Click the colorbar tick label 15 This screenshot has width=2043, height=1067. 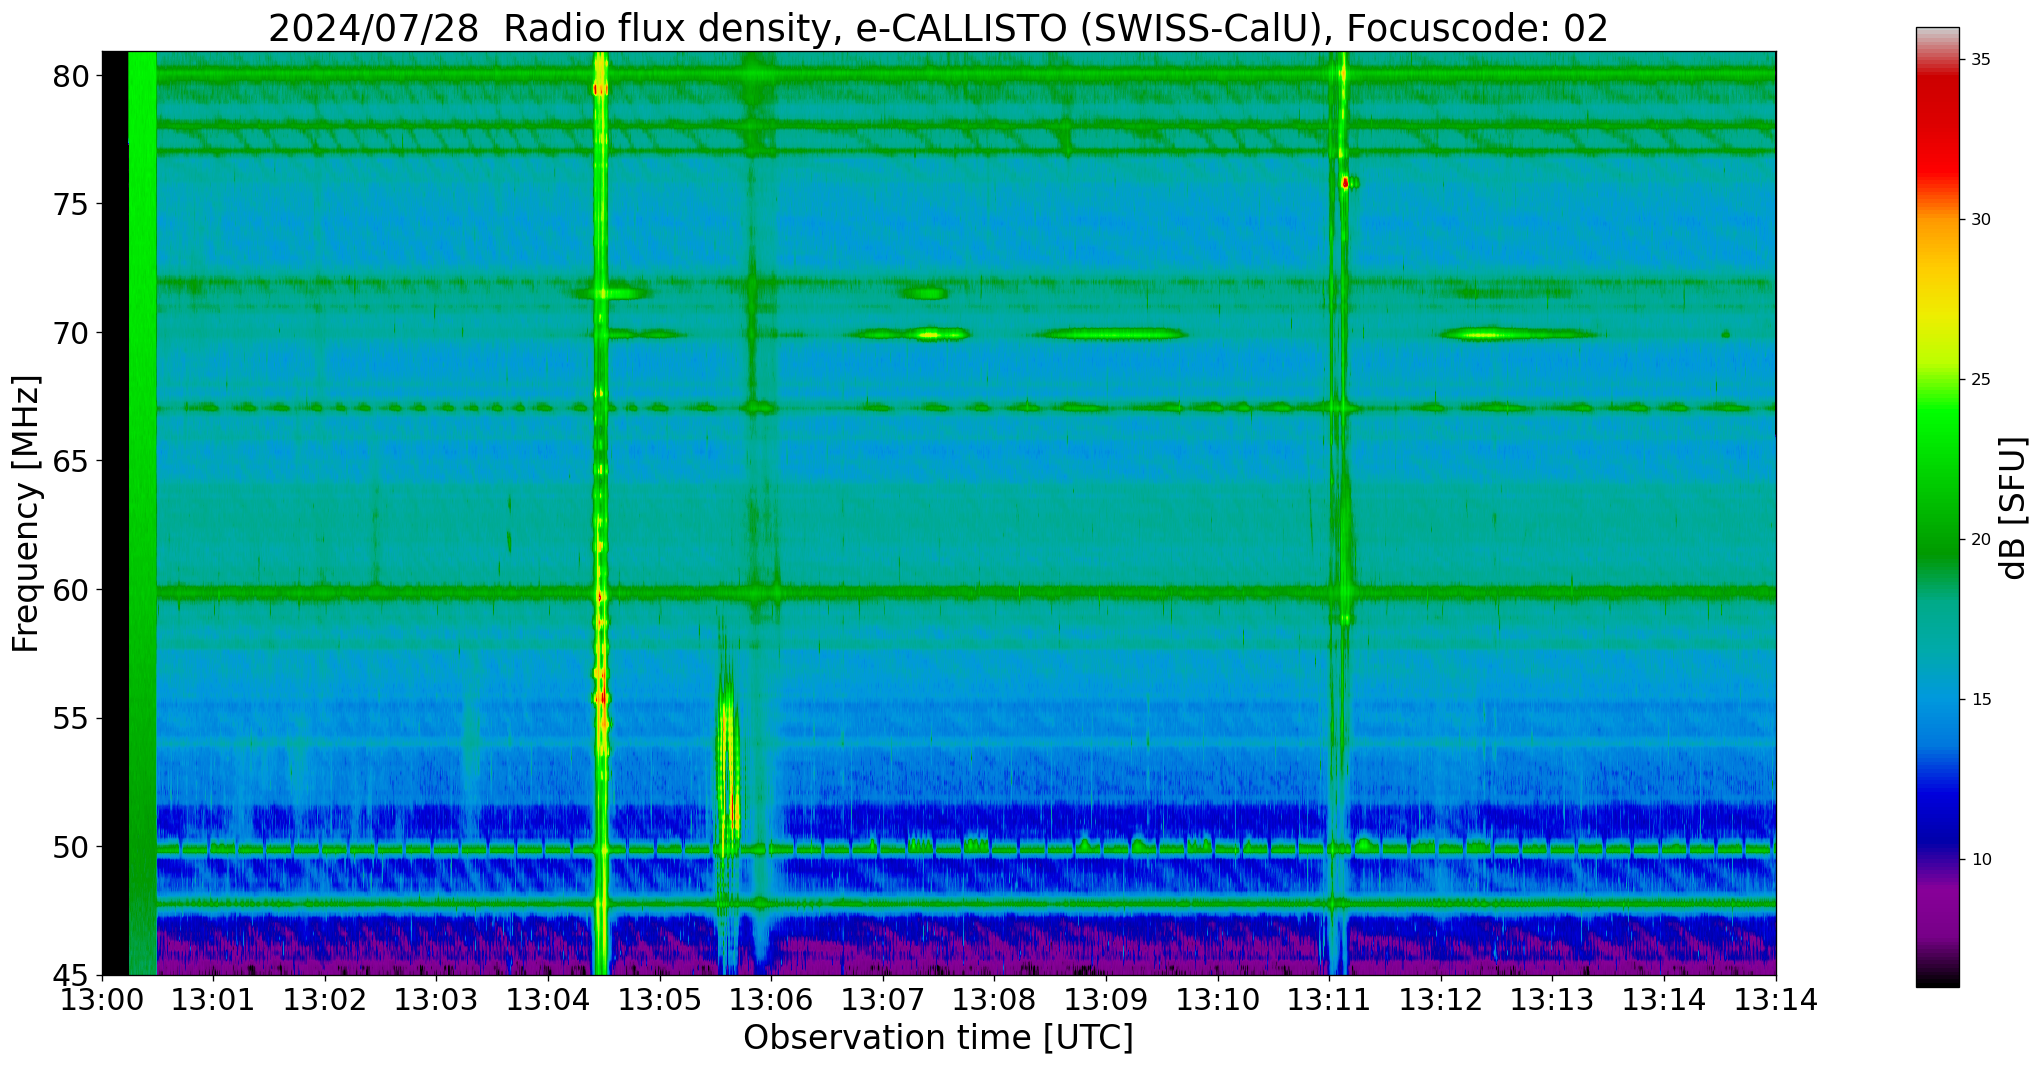tap(1981, 700)
